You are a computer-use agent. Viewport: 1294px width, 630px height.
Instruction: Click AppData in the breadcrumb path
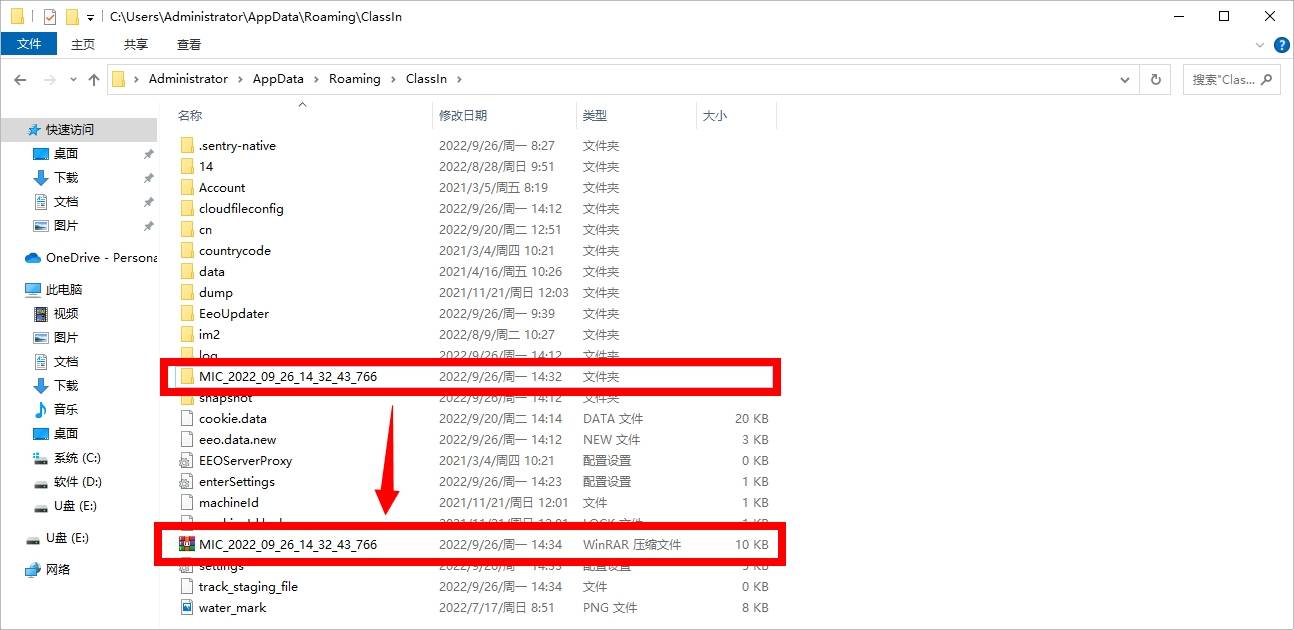coord(277,79)
